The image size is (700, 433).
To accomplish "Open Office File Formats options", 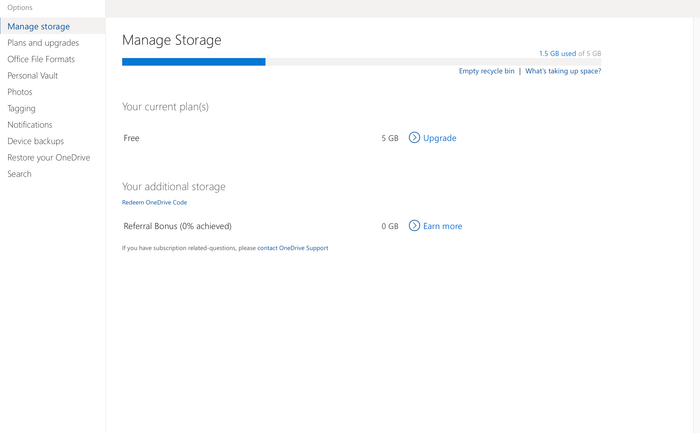I will pyautogui.click(x=41, y=59).
